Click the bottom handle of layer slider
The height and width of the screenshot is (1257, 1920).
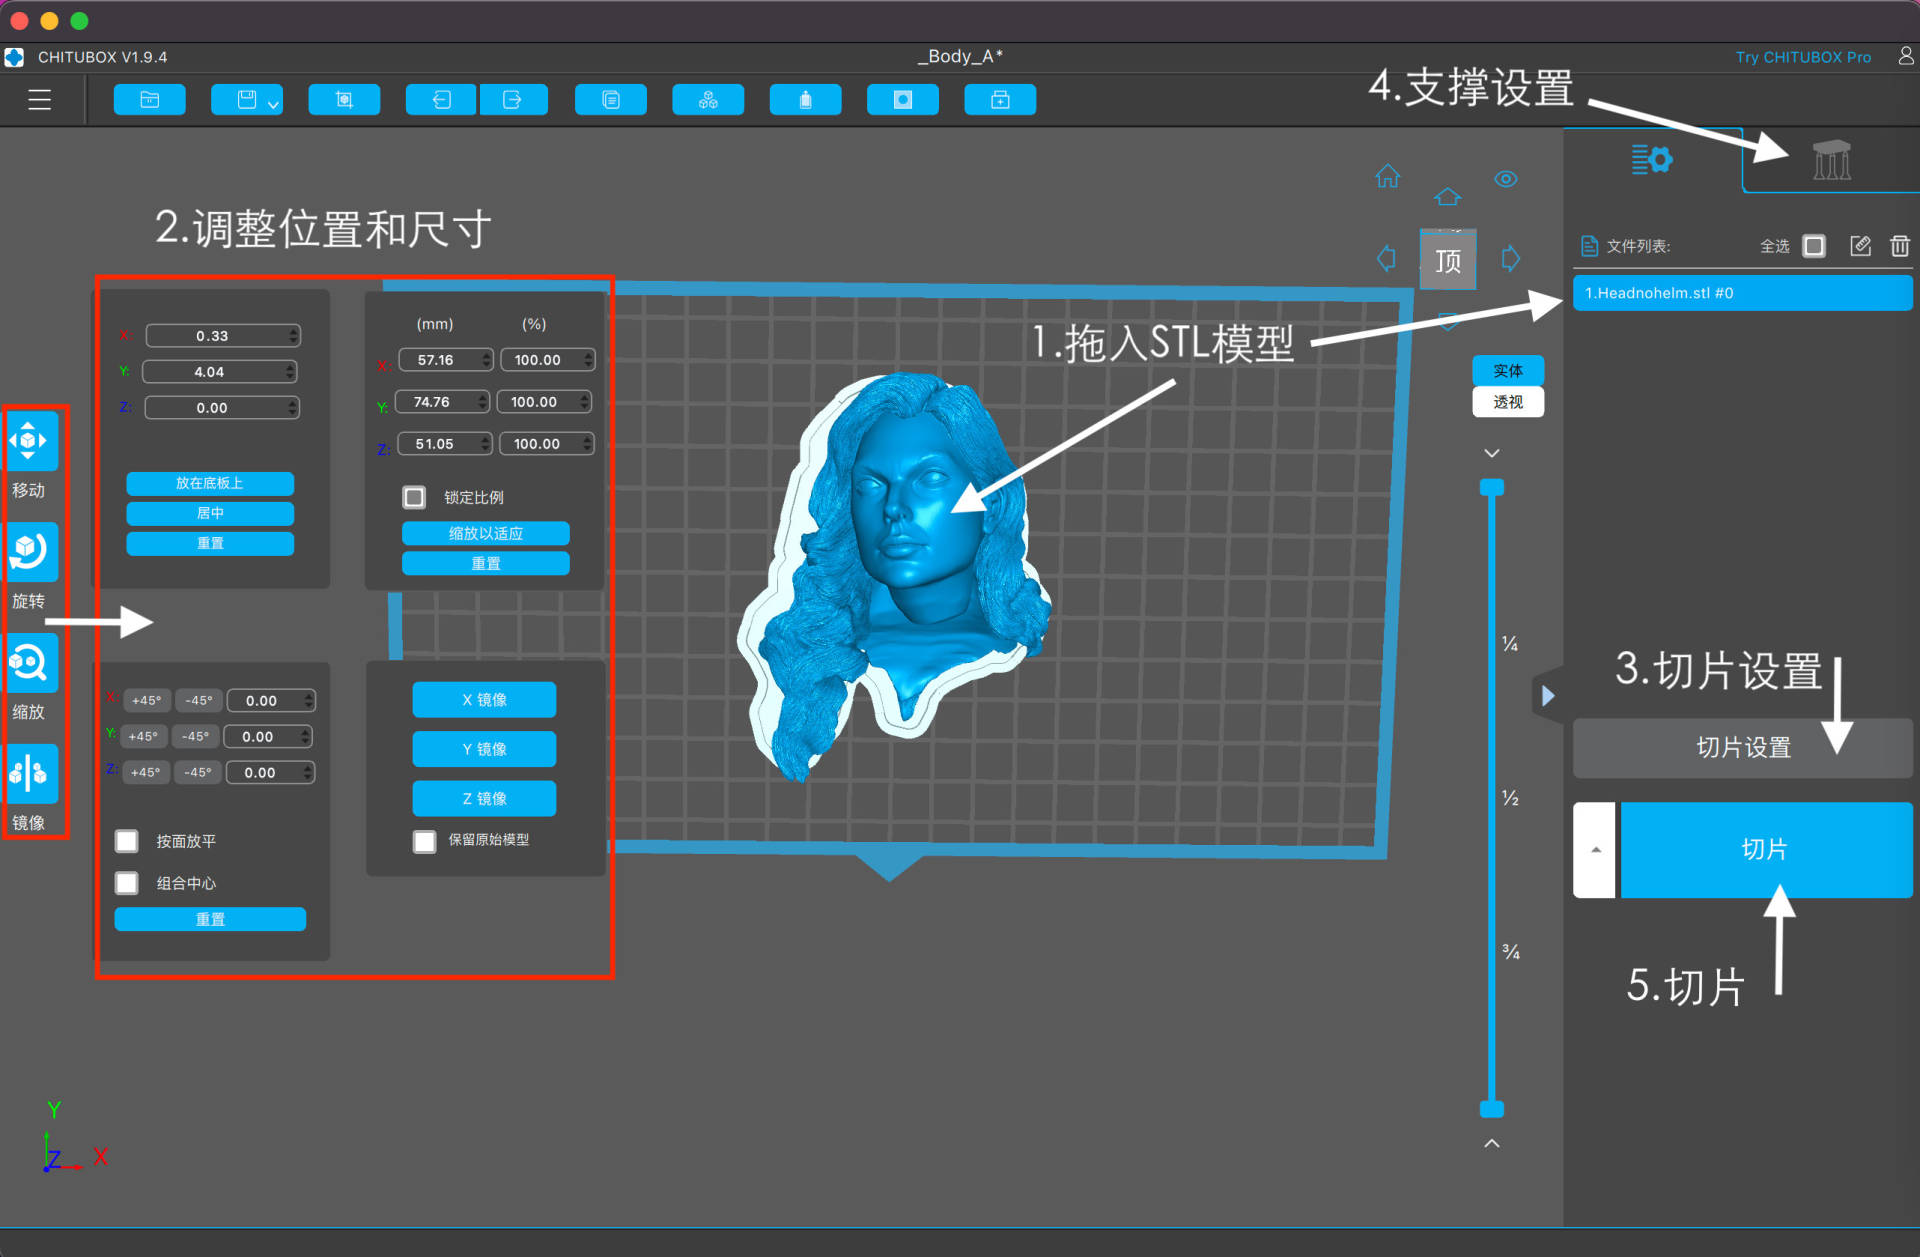click(x=1492, y=1108)
